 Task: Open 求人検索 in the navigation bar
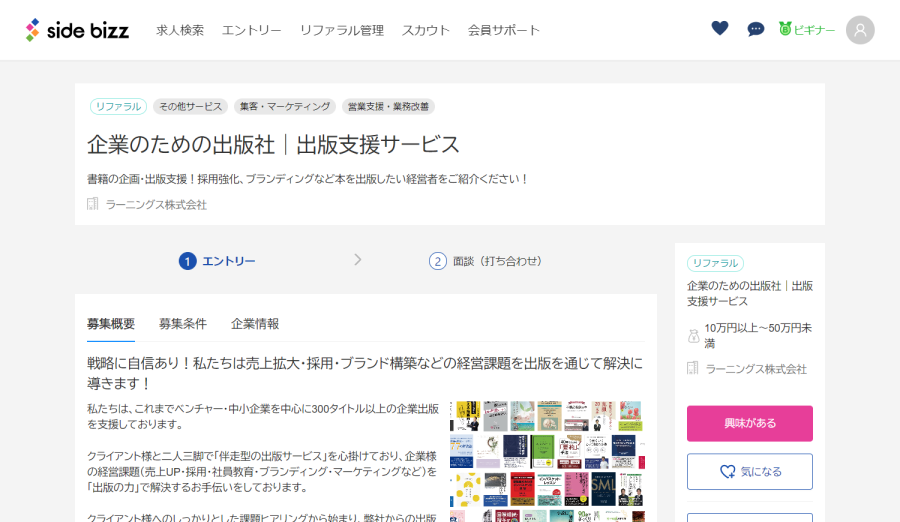click(180, 30)
